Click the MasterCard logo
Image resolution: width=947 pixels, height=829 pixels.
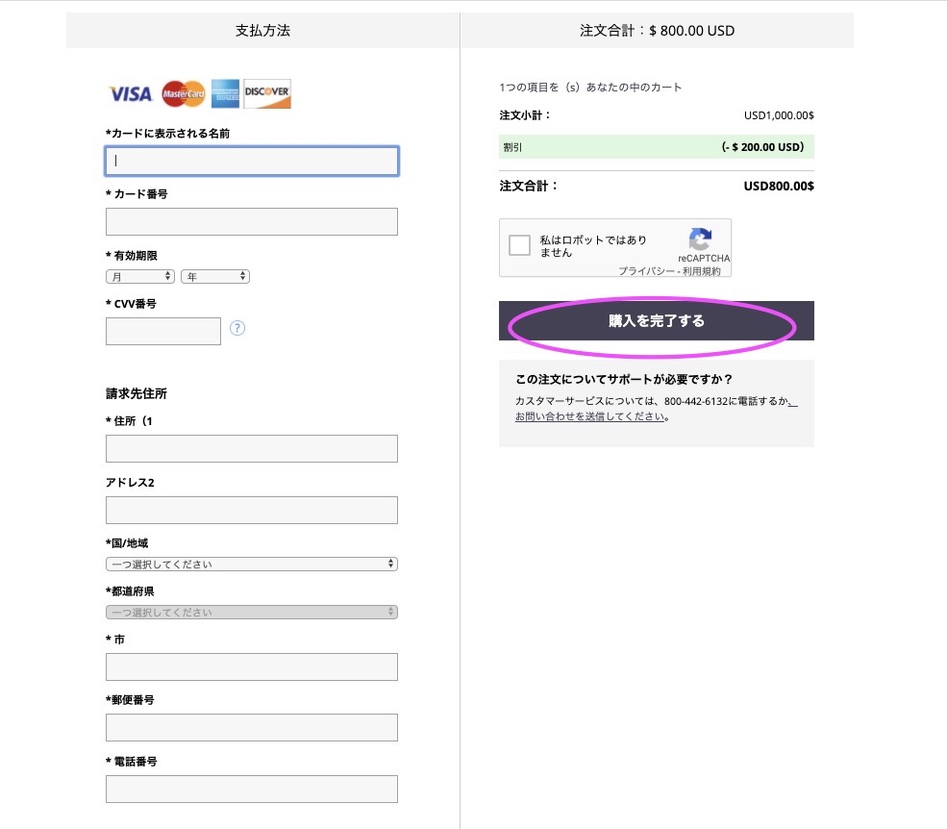(183, 94)
